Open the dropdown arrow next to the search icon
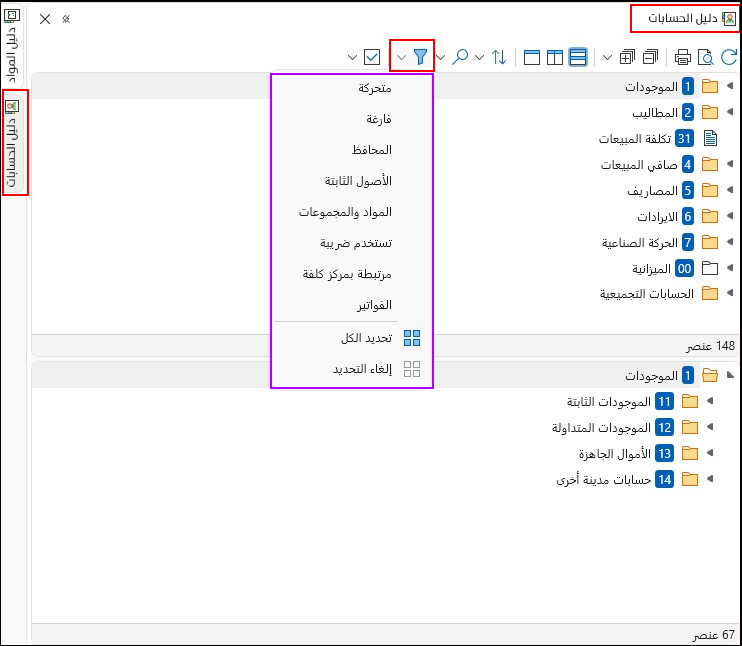The image size is (742, 646). point(441,57)
